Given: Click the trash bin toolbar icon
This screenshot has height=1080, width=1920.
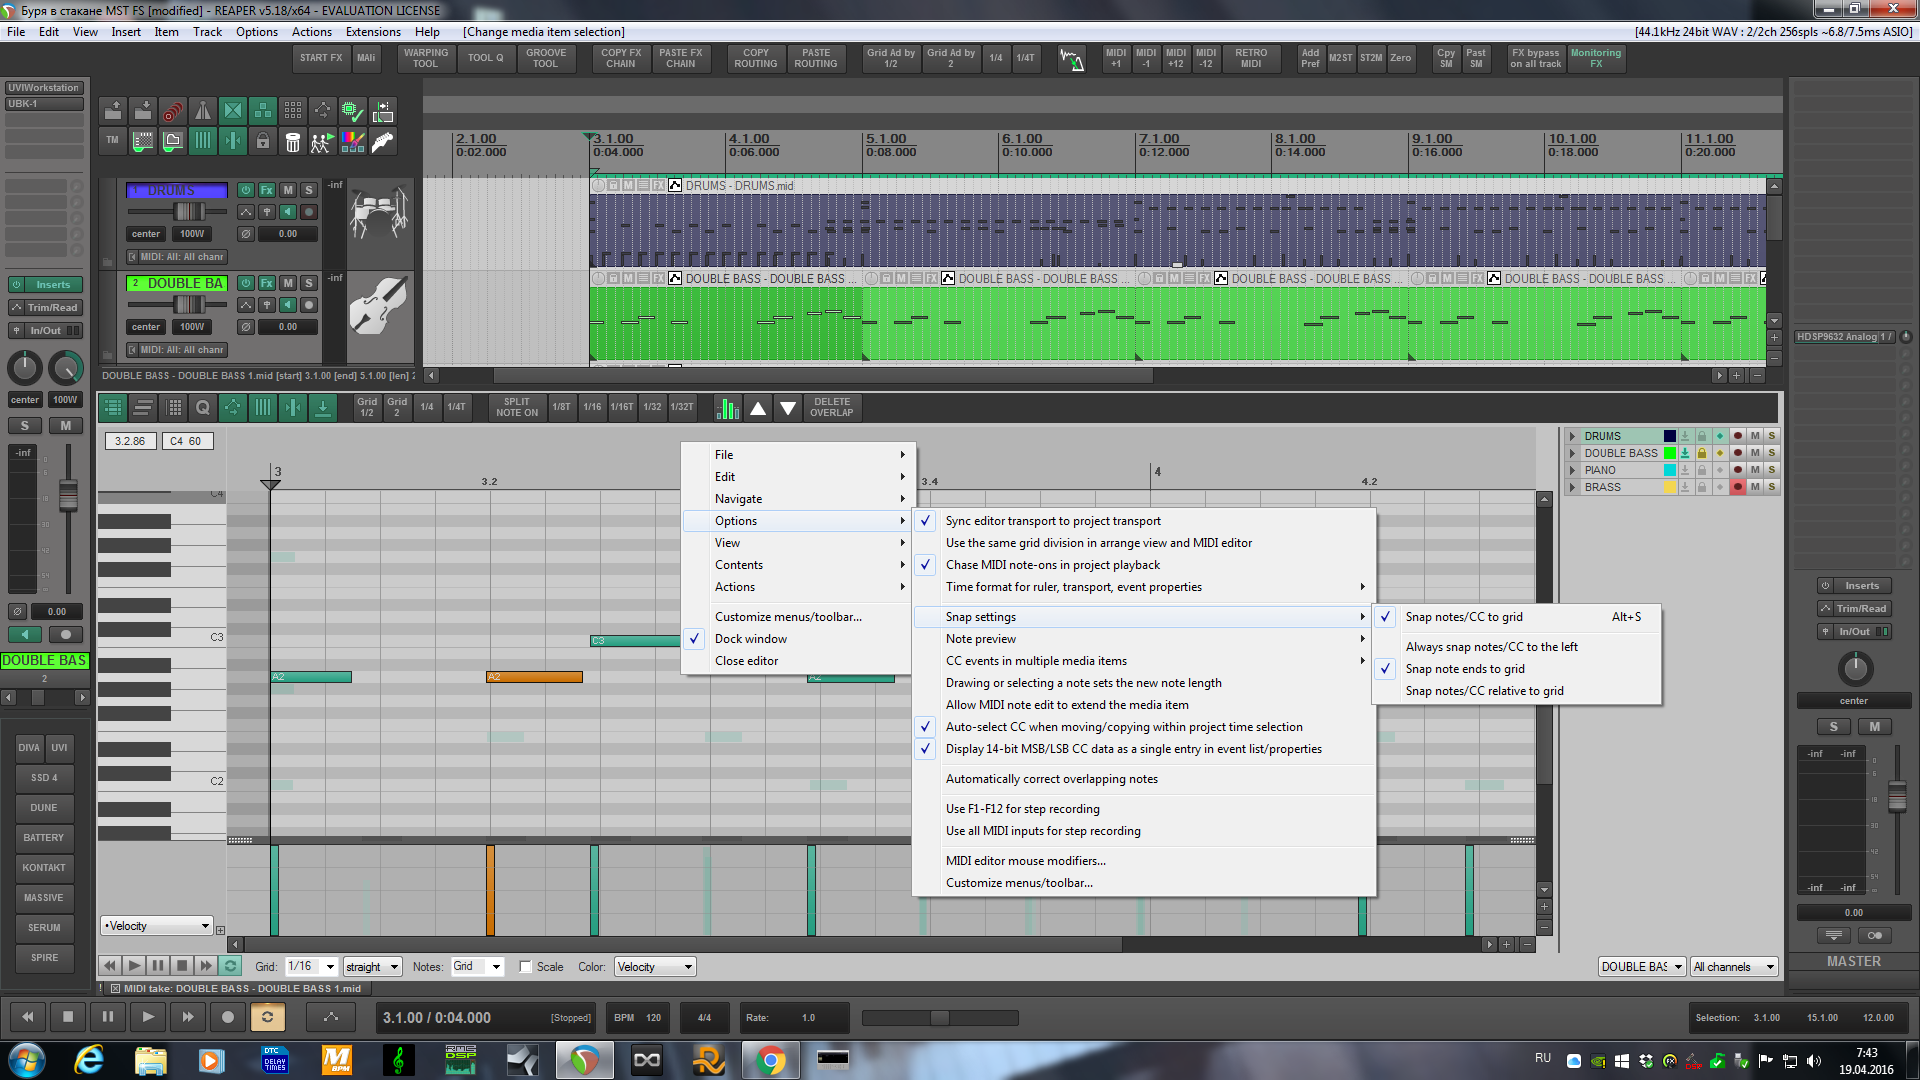Looking at the screenshot, I should [292, 142].
